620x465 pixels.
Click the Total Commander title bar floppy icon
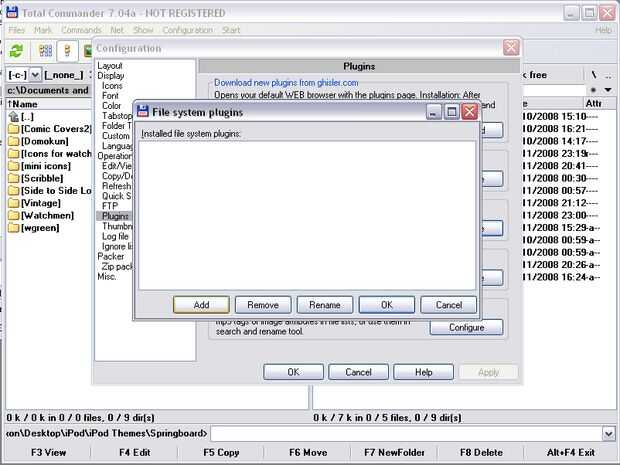click(x=12, y=12)
